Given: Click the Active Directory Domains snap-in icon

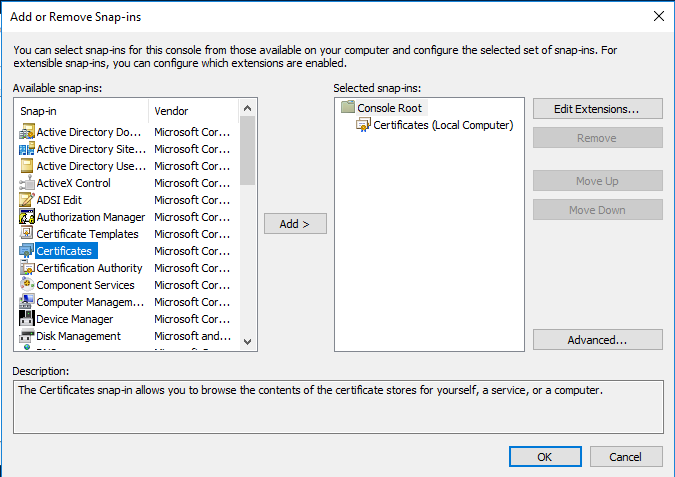Looking at the screenshot, I should (27, 132).
